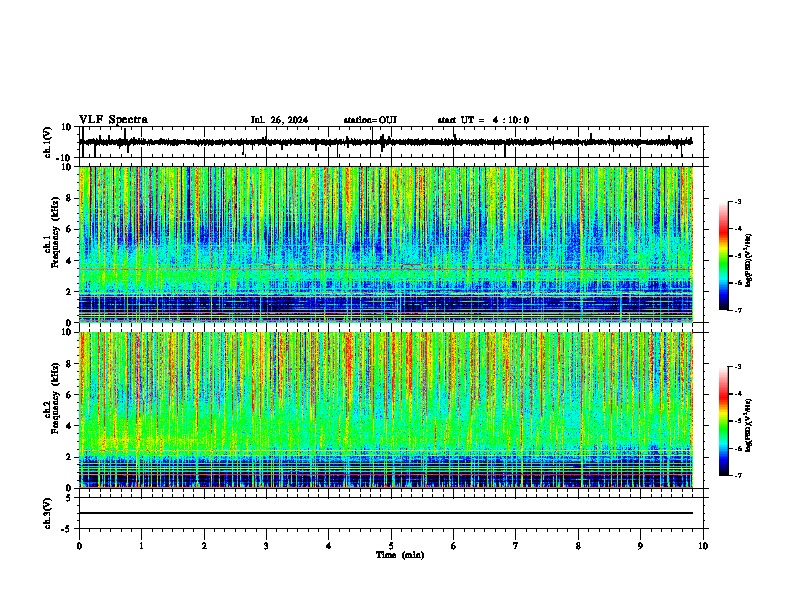Click the "ch.3(V)" axis label
The image size is (792, 612).
coord(48,513)
